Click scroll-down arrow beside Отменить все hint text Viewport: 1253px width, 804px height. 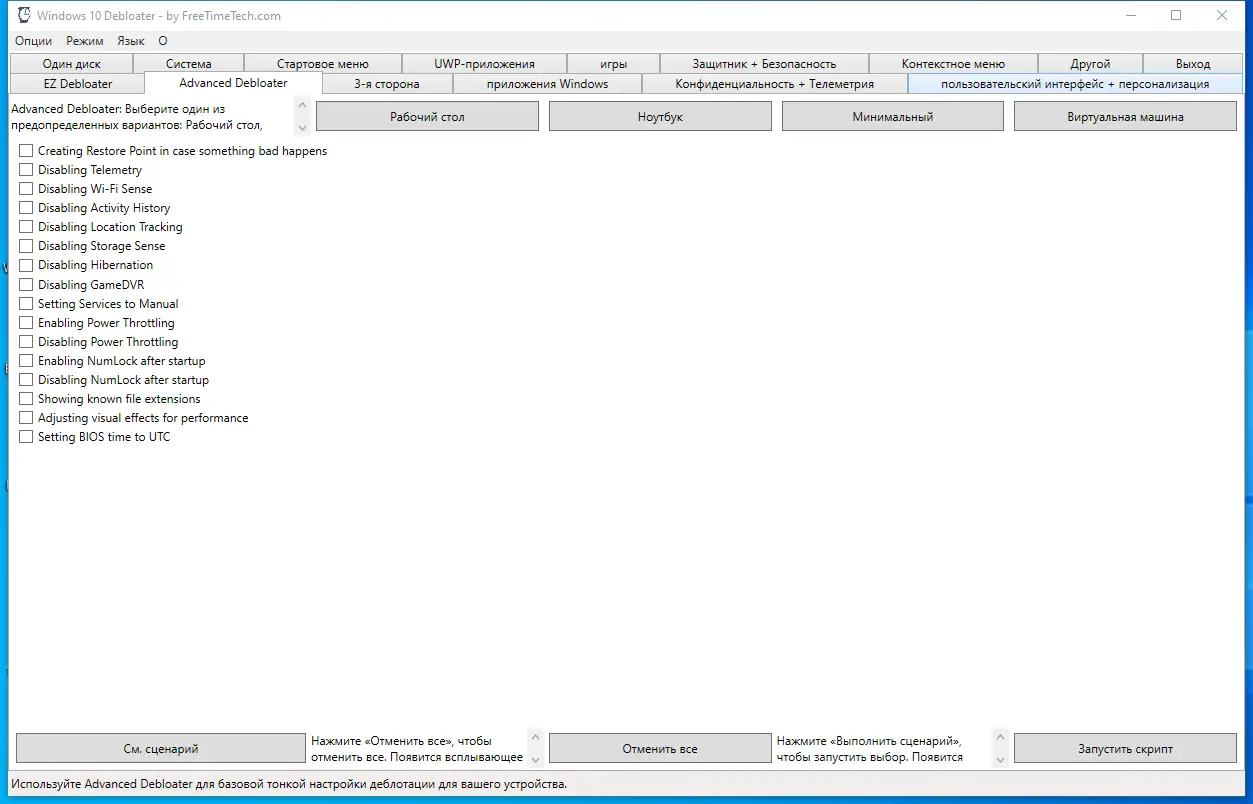point(536,759)
